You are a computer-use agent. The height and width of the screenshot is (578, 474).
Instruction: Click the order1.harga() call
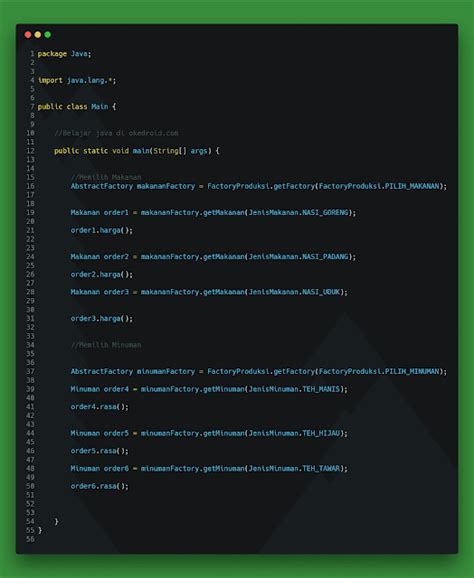click(x=102, y=230)
